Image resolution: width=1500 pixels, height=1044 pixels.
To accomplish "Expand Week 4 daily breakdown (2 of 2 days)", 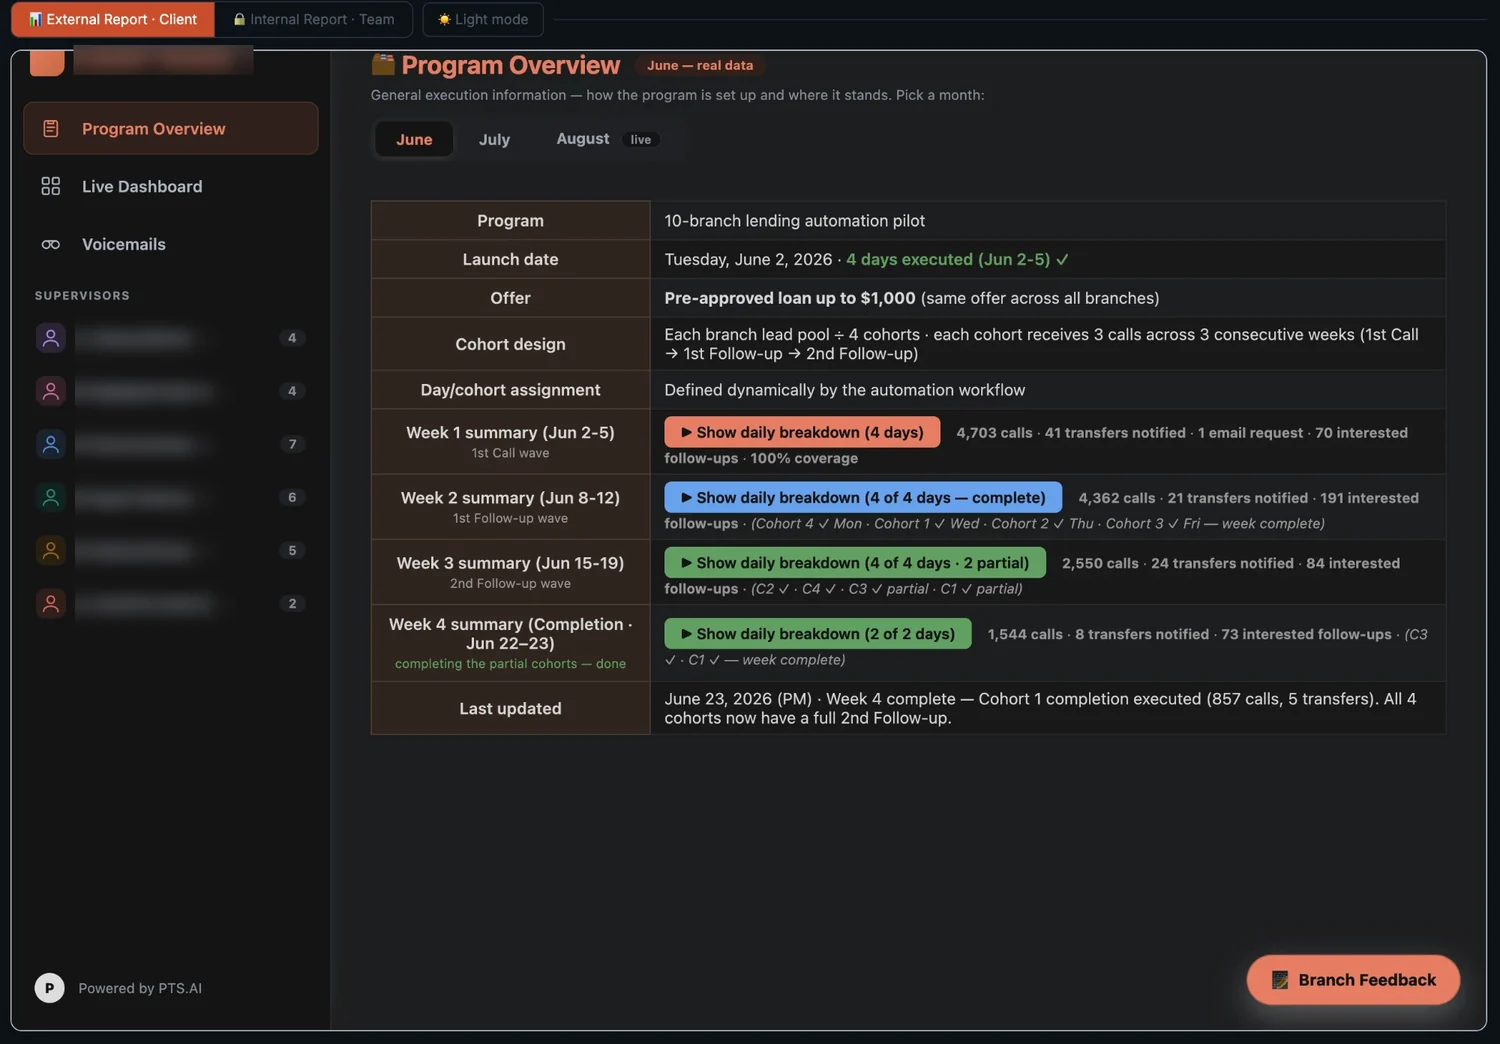I will point(818,634).
